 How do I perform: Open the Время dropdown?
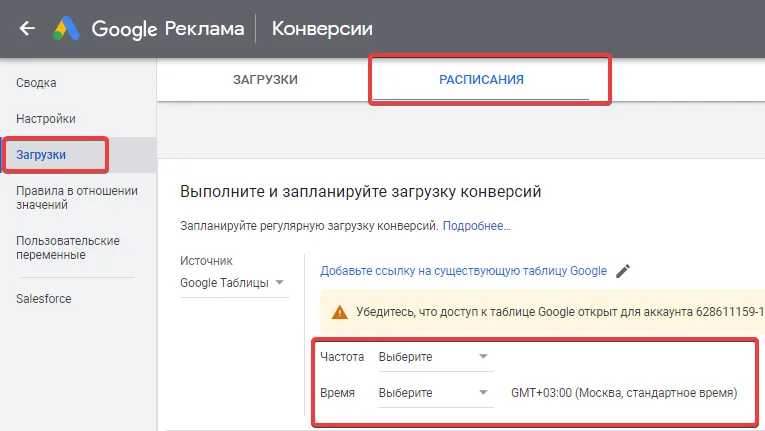tap(436, 393)
